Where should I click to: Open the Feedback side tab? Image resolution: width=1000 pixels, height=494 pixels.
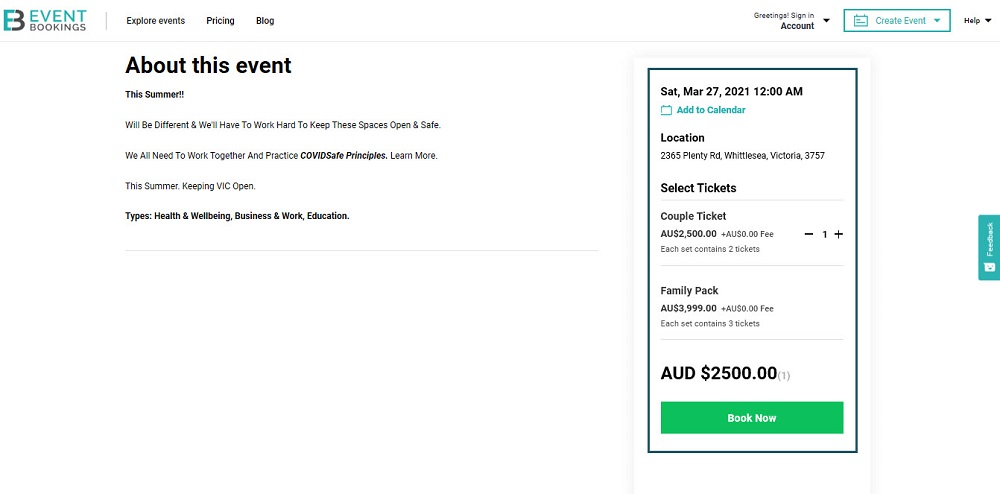989,247
